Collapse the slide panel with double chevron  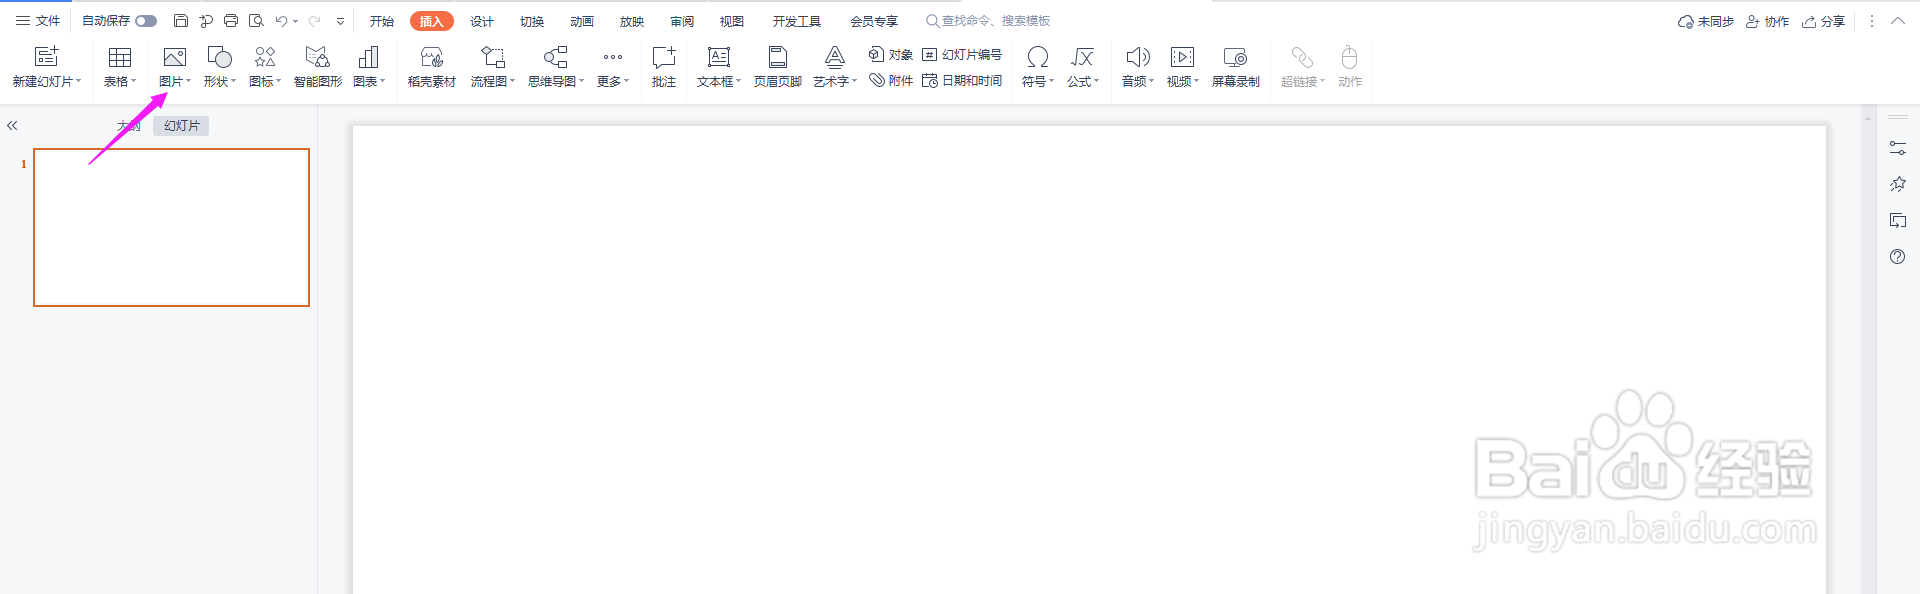click(12, 126)
